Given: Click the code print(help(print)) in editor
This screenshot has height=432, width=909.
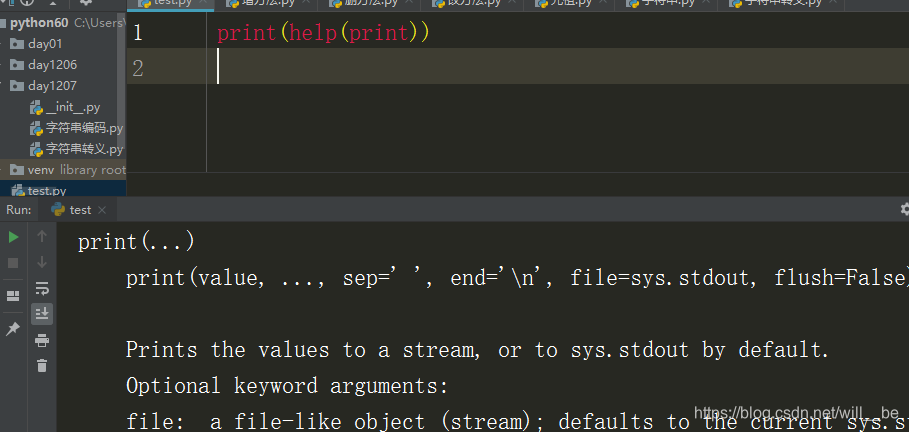Looking at the screenshot, I should point(323,33).
